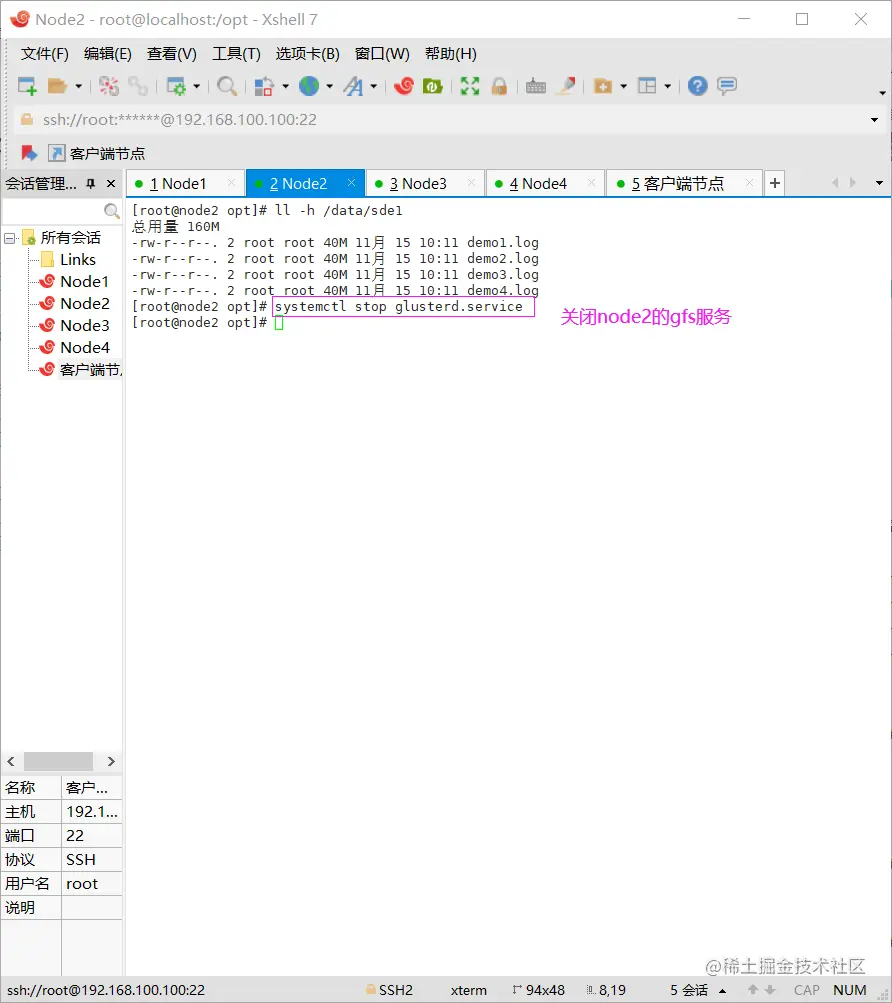Close the 2 Node2 tab
892x1003 pixels.
pyautogui.click(x=351, y=183)
